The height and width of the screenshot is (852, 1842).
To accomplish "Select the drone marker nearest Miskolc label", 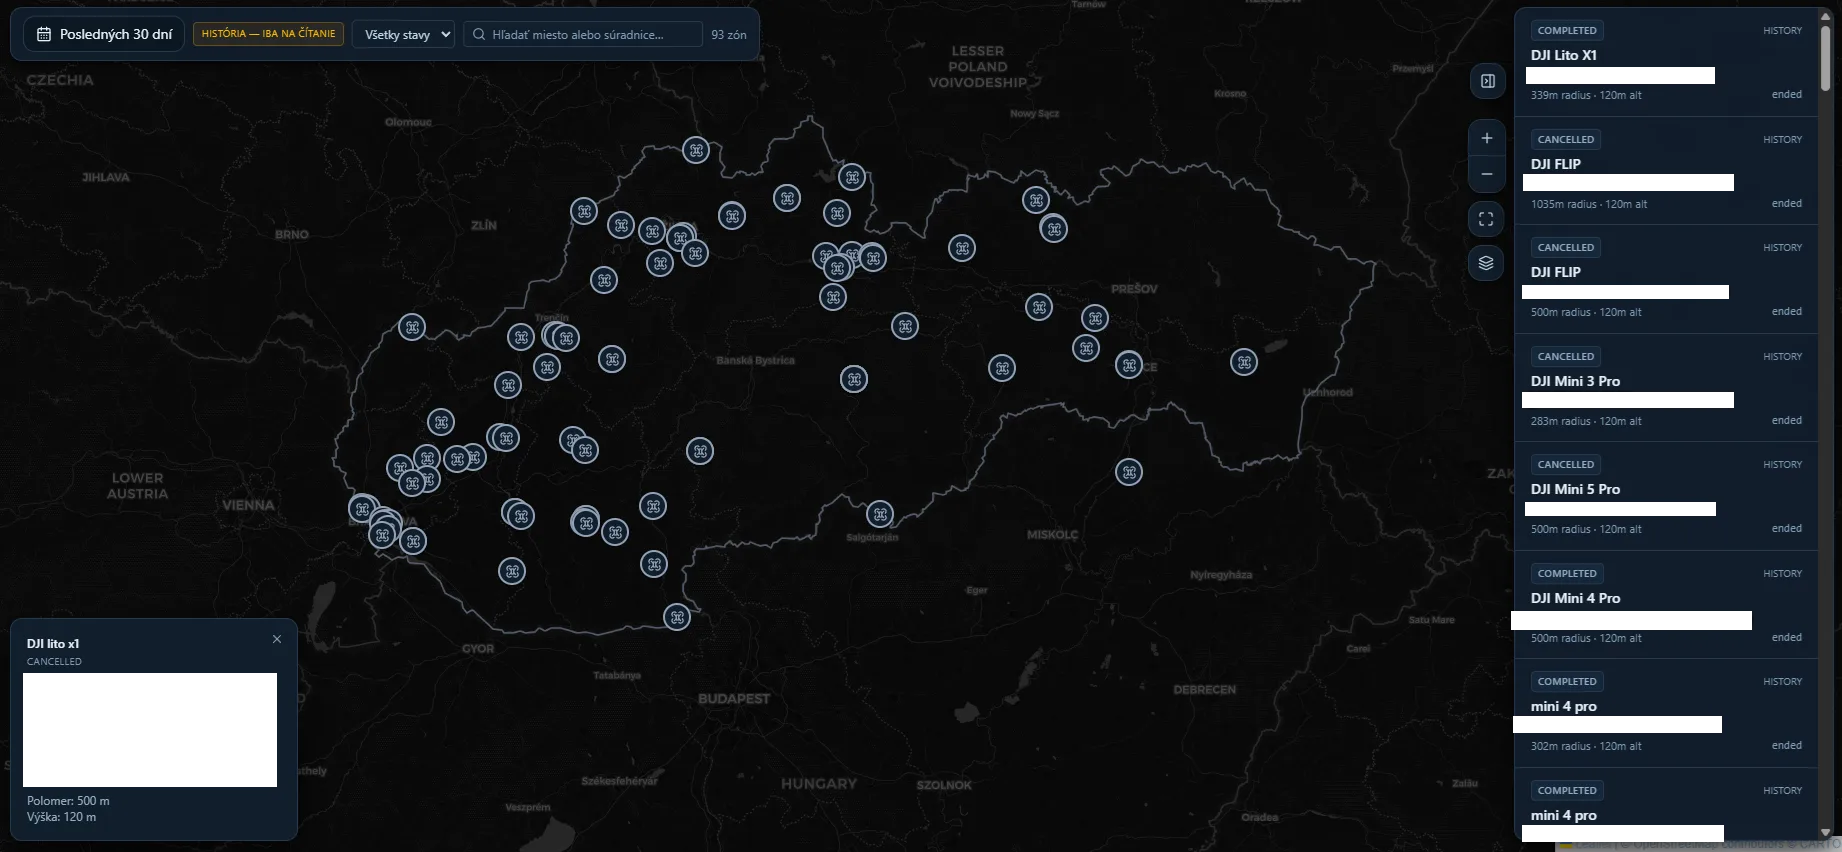I will pyautogui.click(x=1129, y=472).
